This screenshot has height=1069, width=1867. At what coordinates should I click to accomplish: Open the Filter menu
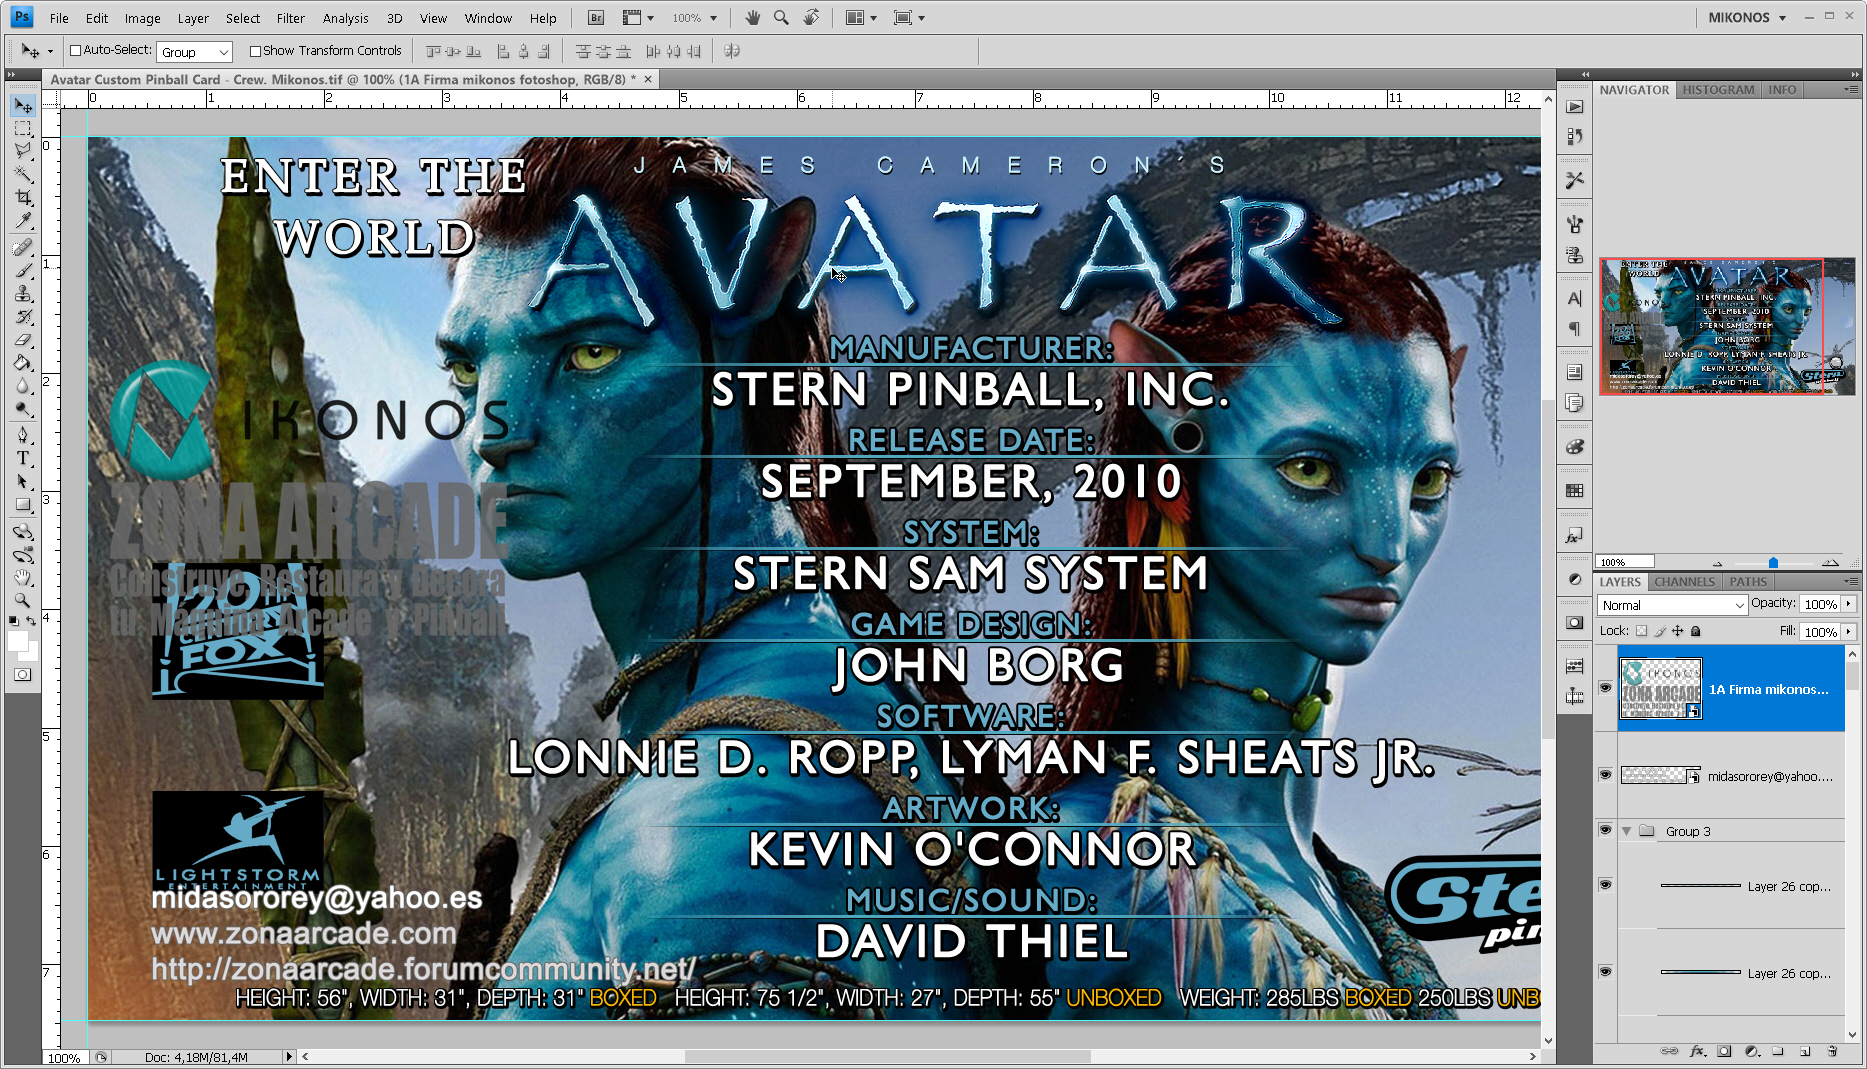coord(290,18)
